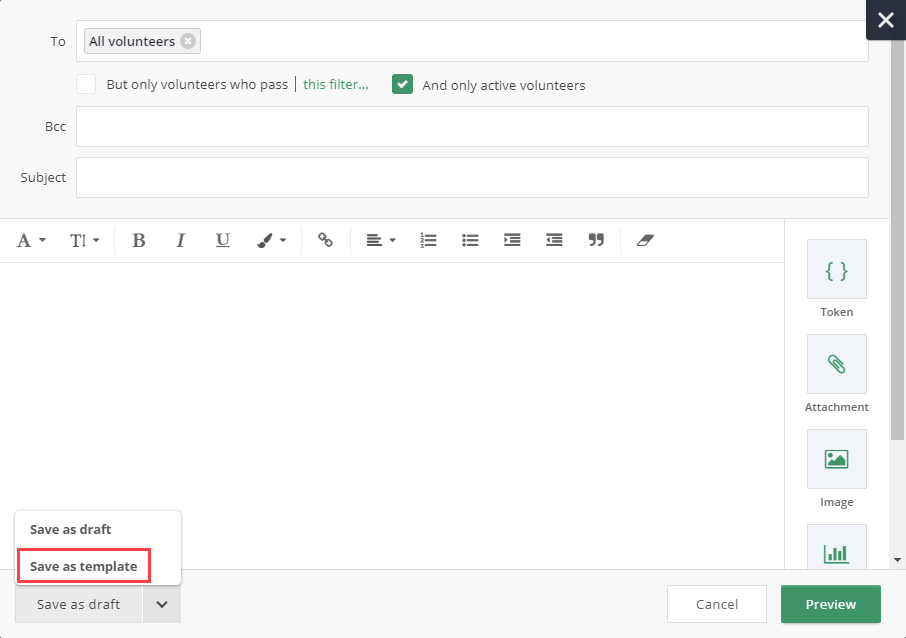This screenshot has width=906, height=638.
Task: Select 'Save as template' menu option
Action: pos(84,566)
